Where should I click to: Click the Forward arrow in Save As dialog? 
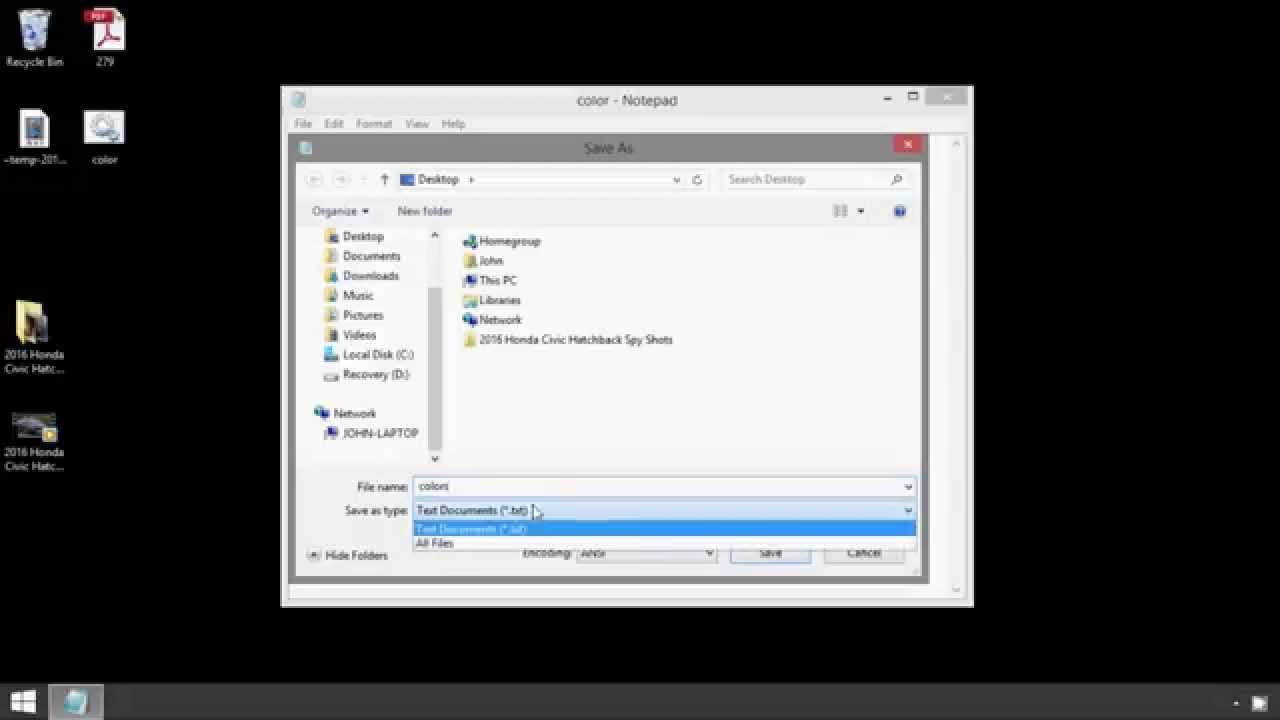[342, 180]
